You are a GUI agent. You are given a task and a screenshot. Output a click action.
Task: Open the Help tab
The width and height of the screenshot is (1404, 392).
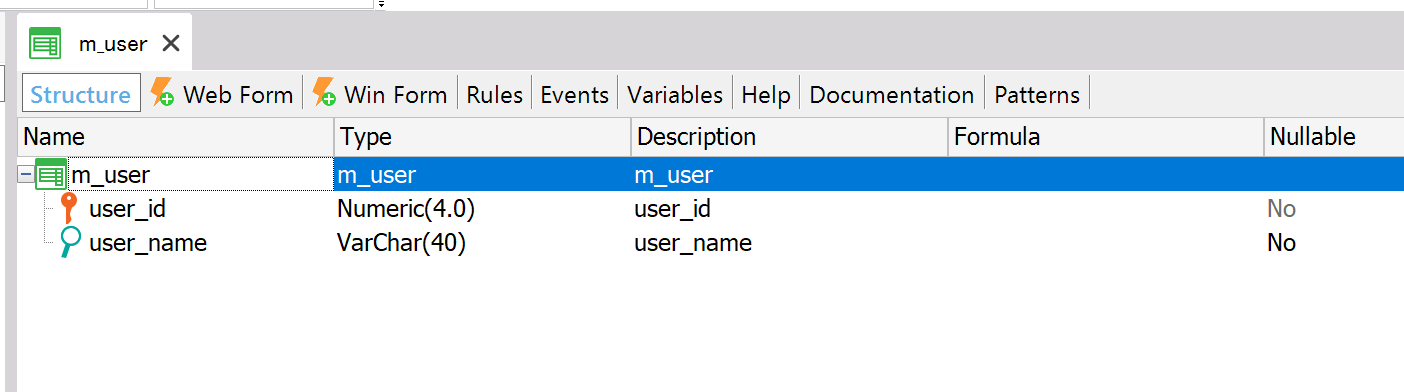(766, 95)
